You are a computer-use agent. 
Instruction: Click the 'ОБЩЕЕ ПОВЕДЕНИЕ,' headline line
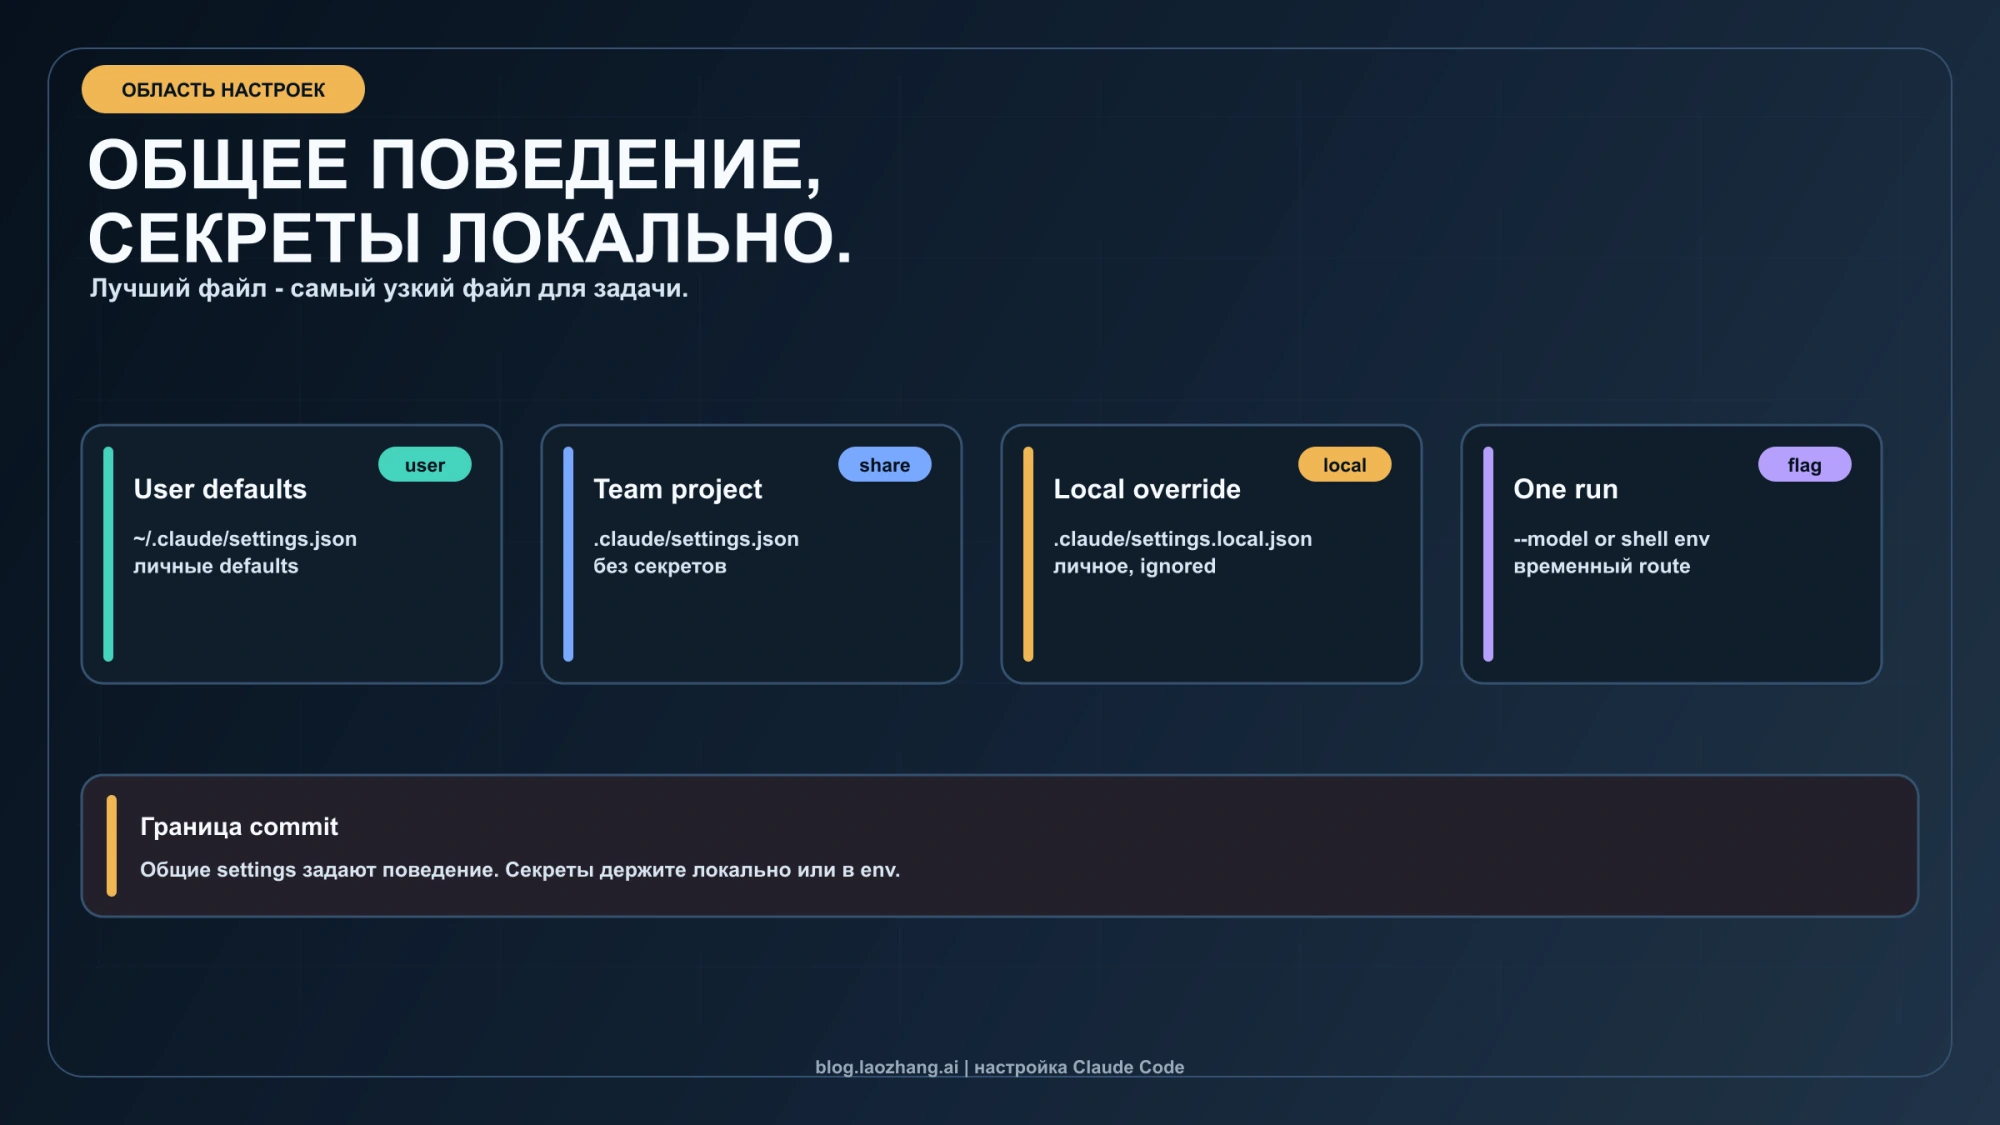[455, 165]
